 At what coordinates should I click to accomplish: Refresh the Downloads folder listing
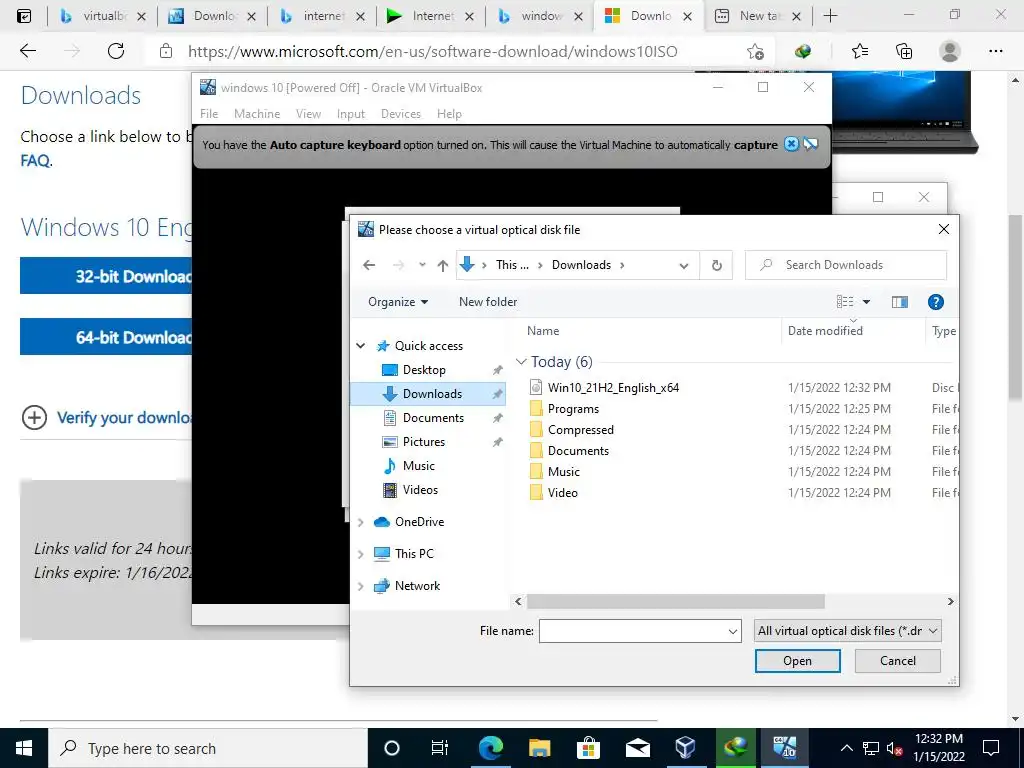(x=716, y=265)
